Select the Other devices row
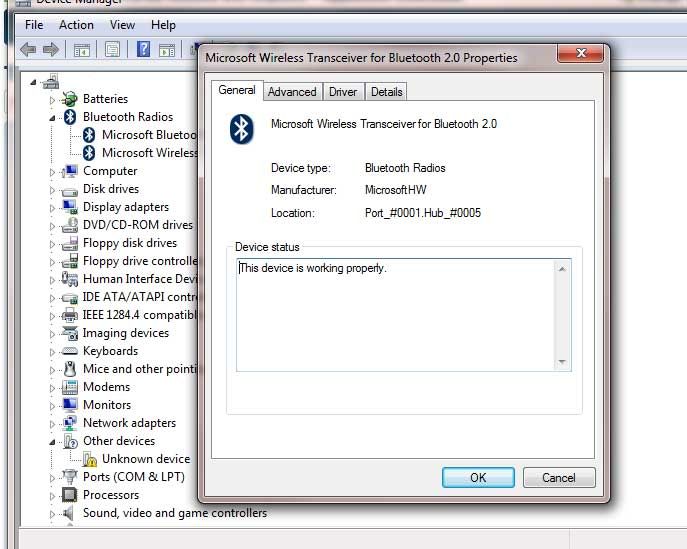The image size is (687, 549). (108, 441)
